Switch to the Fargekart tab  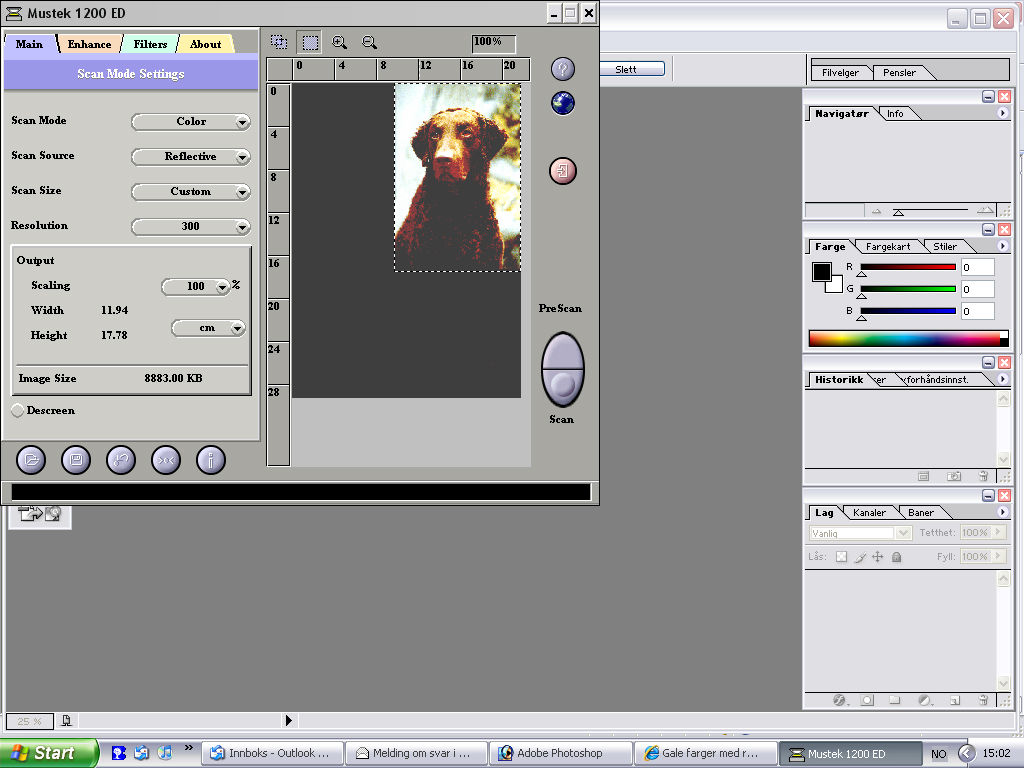tap(888, 247)
